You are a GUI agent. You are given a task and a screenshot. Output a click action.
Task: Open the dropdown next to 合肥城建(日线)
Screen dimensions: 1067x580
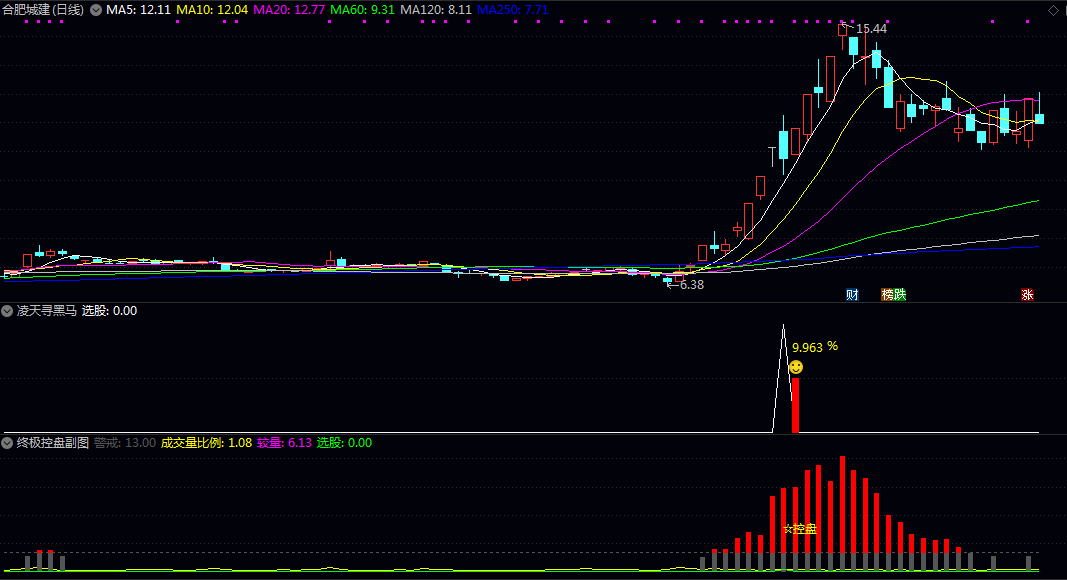point(96,10)
